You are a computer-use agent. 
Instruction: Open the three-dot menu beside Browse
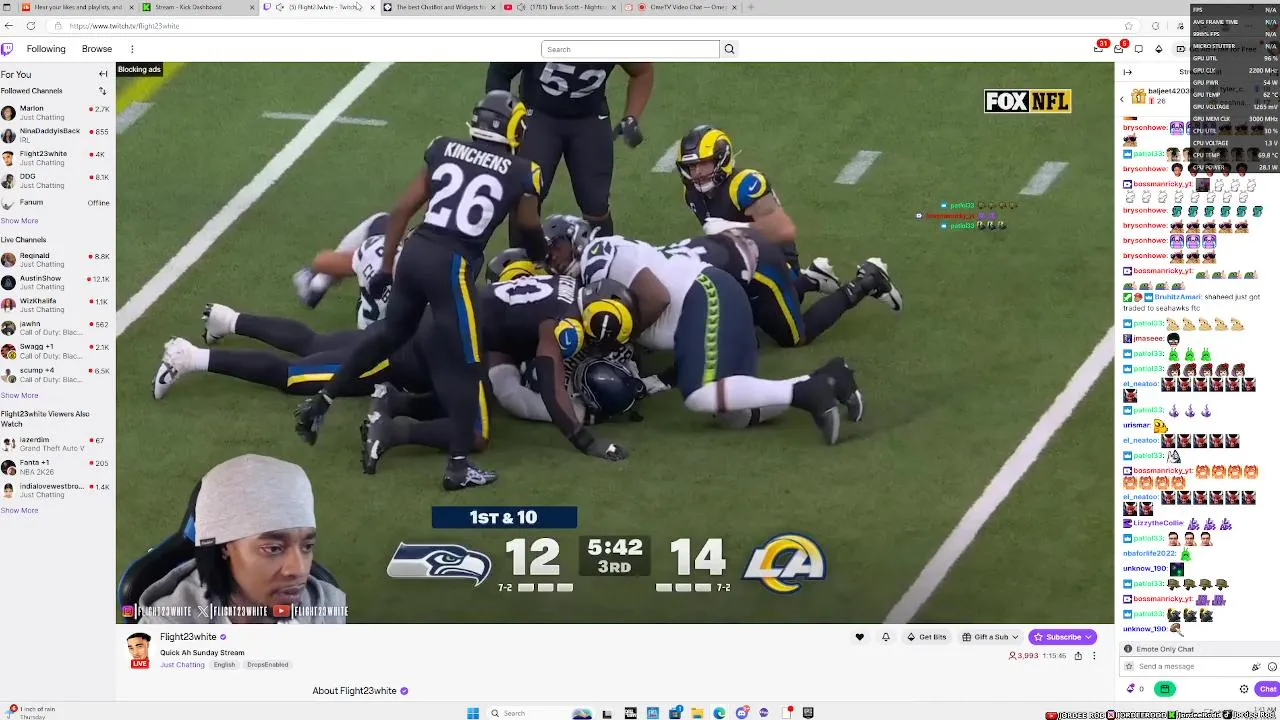point(132,49)
